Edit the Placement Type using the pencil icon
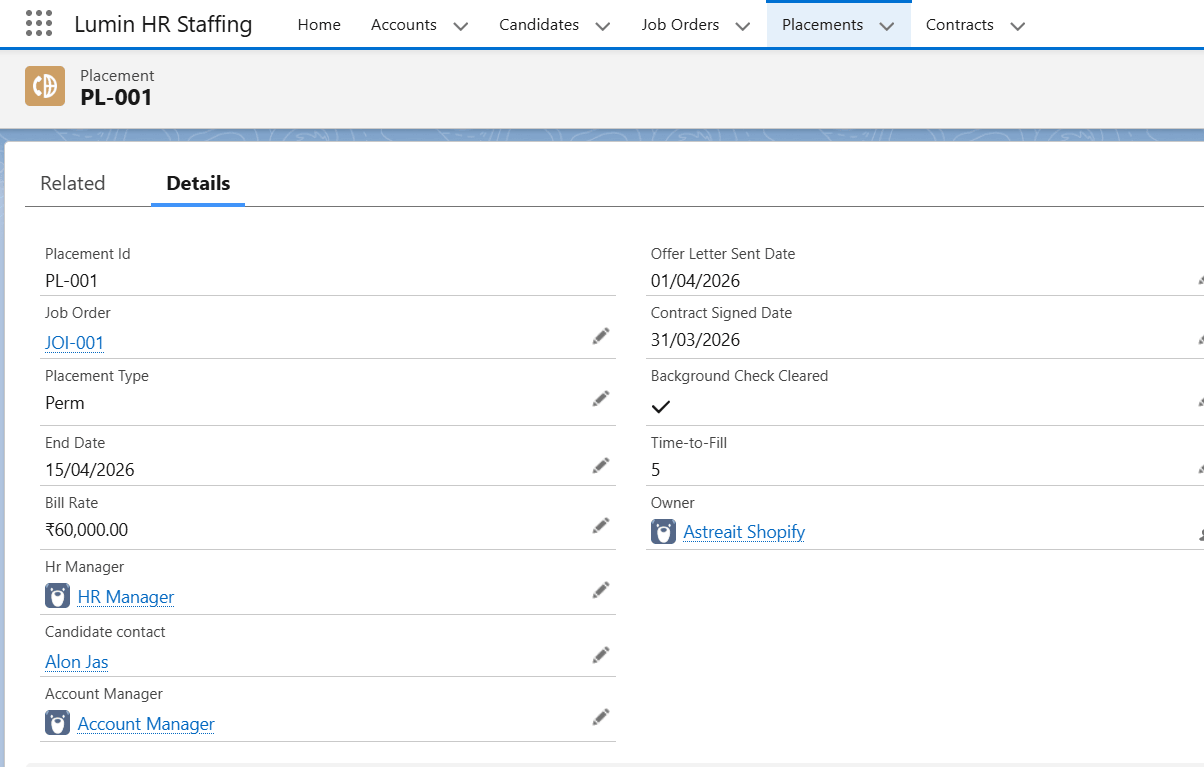The width and height of the screenshot is (1204, 767). (601, 398)
